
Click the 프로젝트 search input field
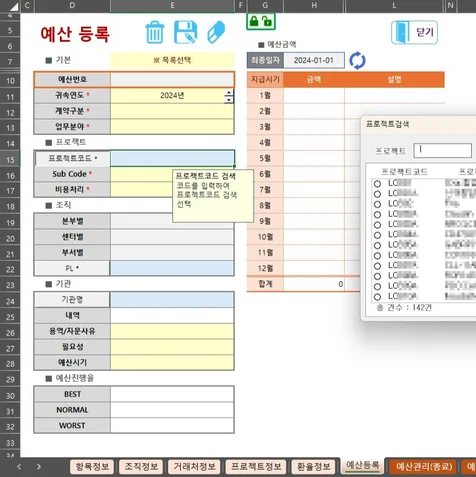(x=442, y=150)
